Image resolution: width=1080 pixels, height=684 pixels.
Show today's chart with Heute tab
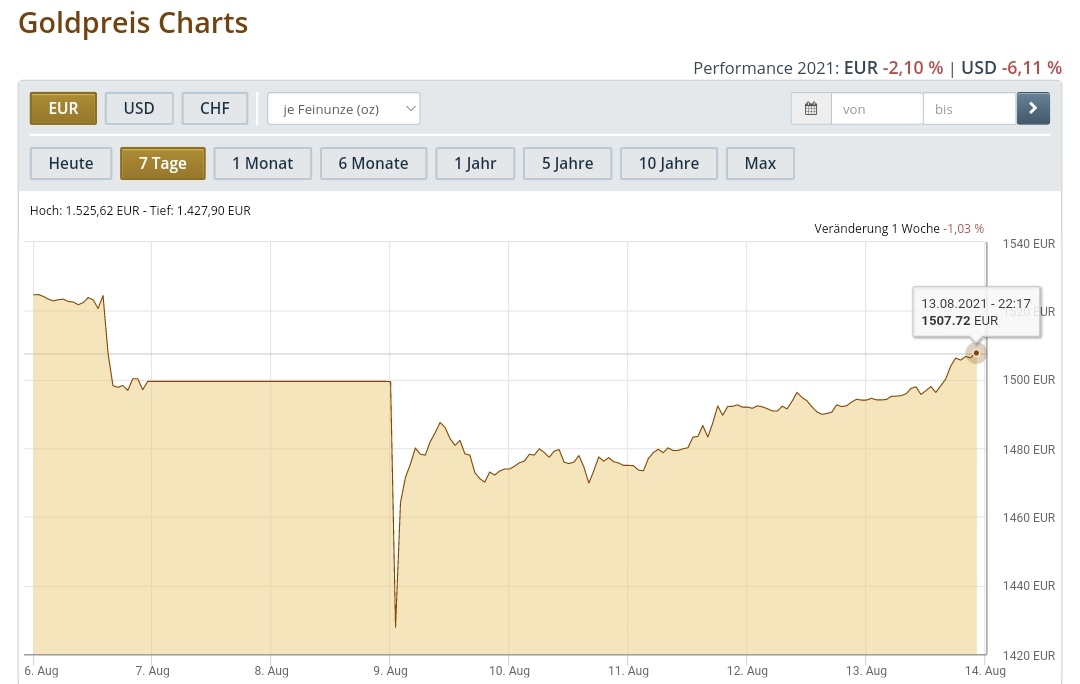(71, 163)
